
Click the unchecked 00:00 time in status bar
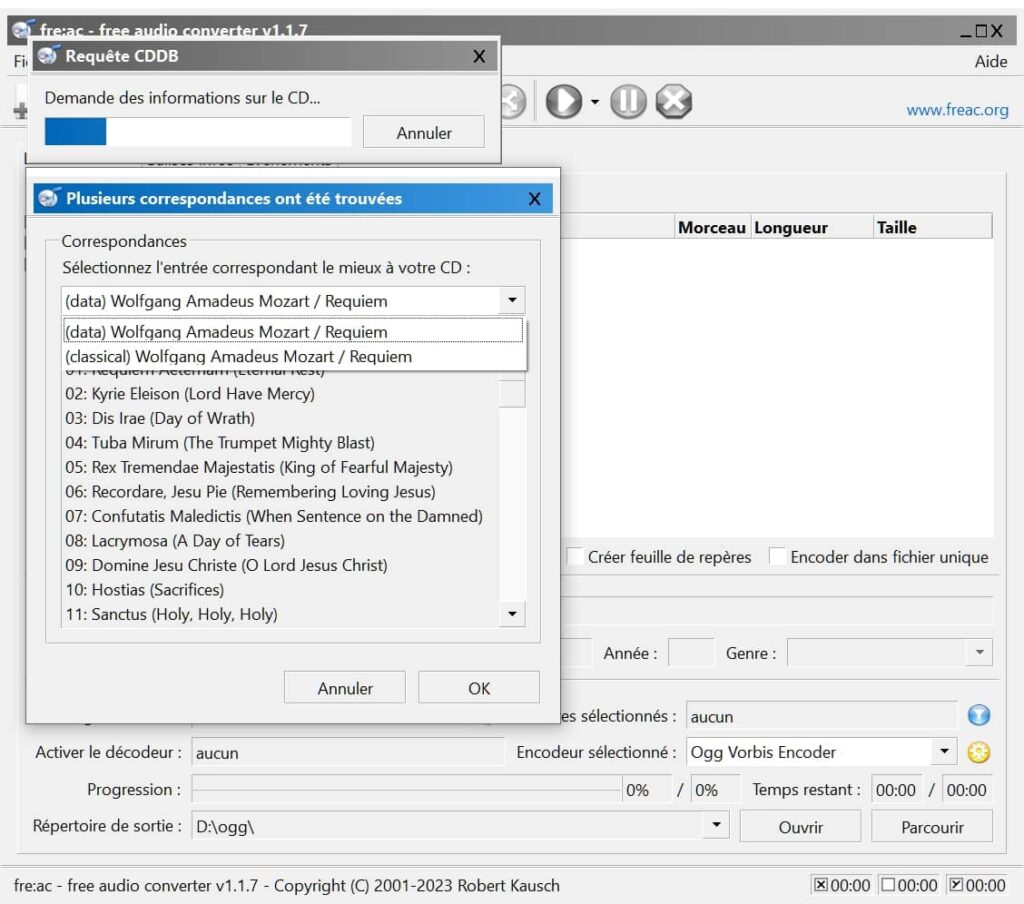tap(909, 885)
